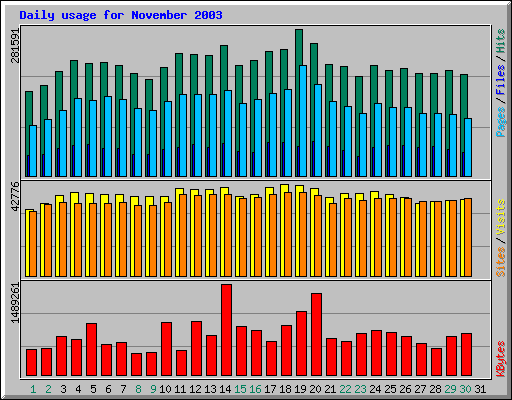Click the "Daily usage for November 2003" title

pos(121,15)
